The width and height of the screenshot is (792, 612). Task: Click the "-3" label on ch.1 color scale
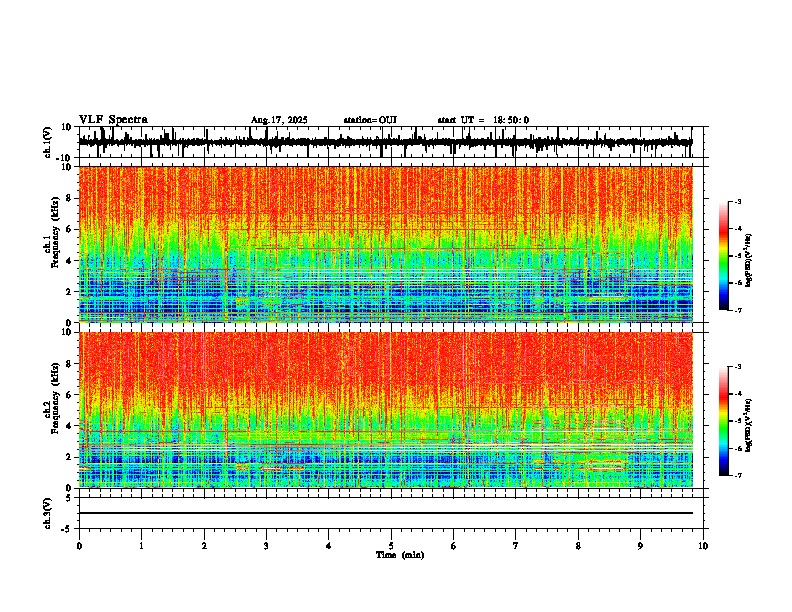[737, 202]
